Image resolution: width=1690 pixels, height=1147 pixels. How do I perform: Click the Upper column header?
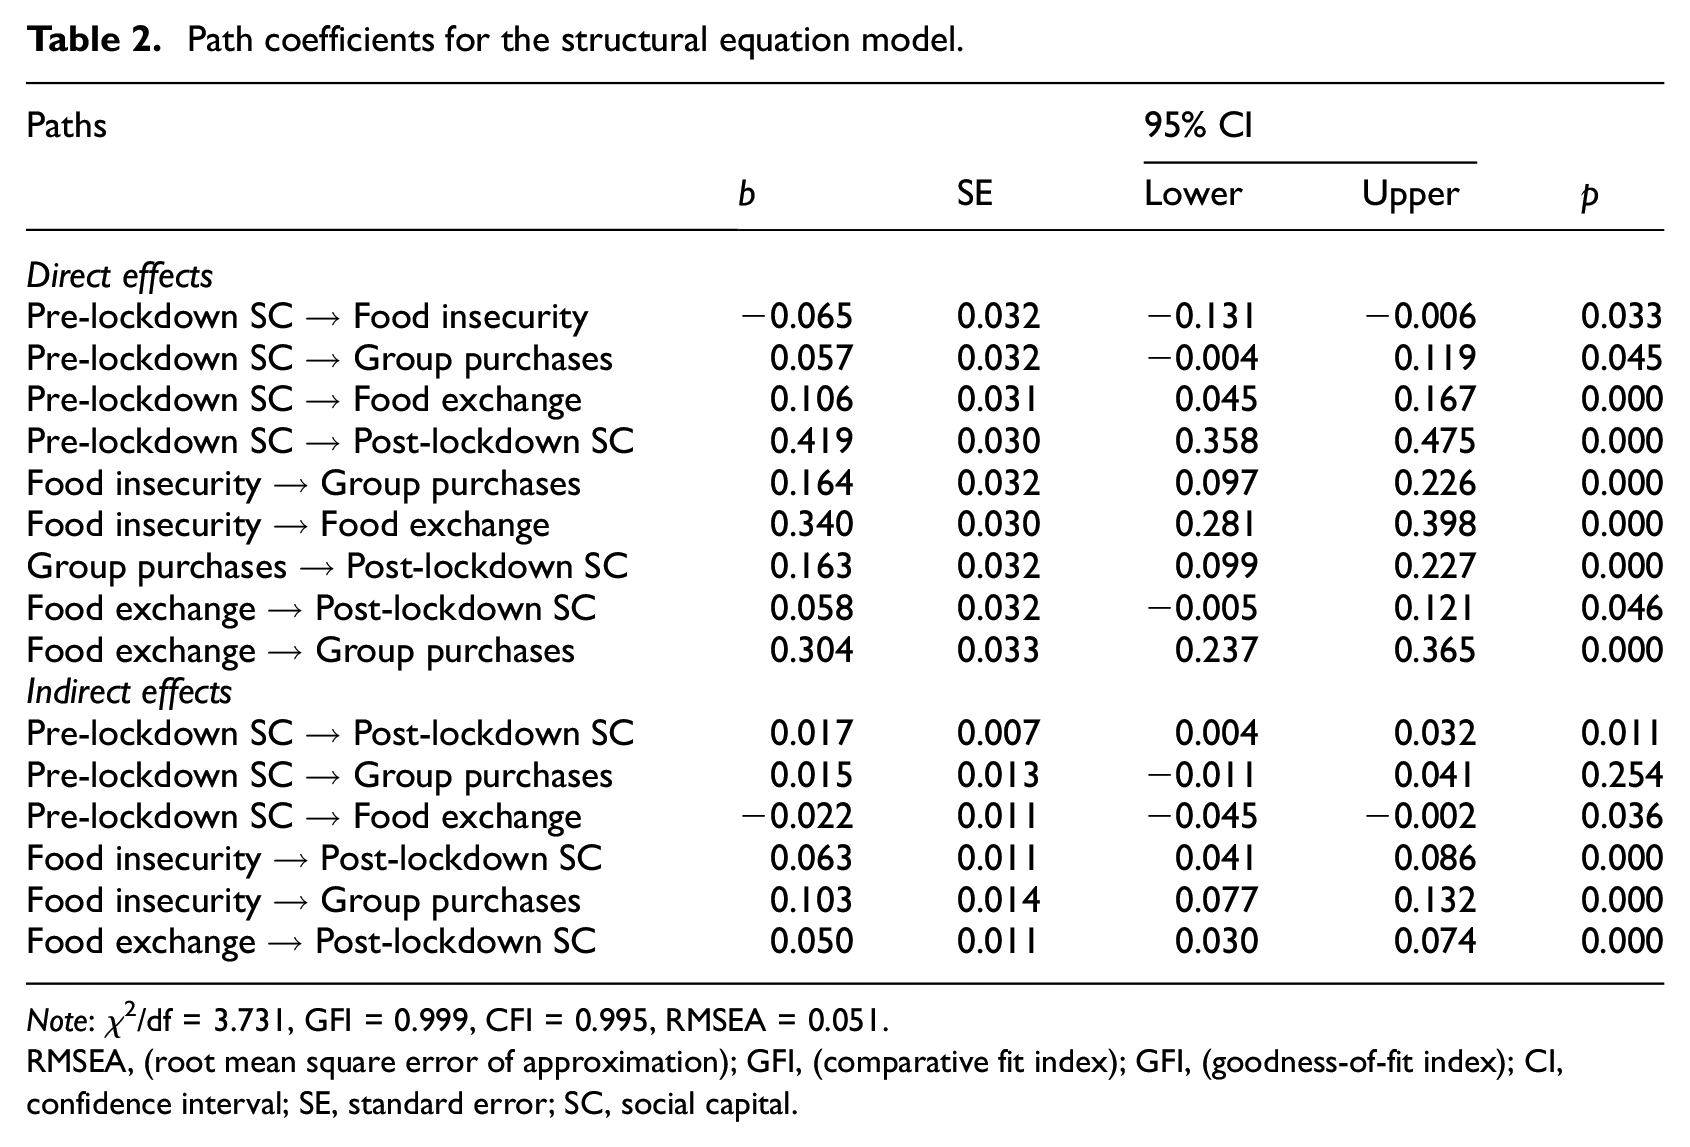pos(1411,194)
